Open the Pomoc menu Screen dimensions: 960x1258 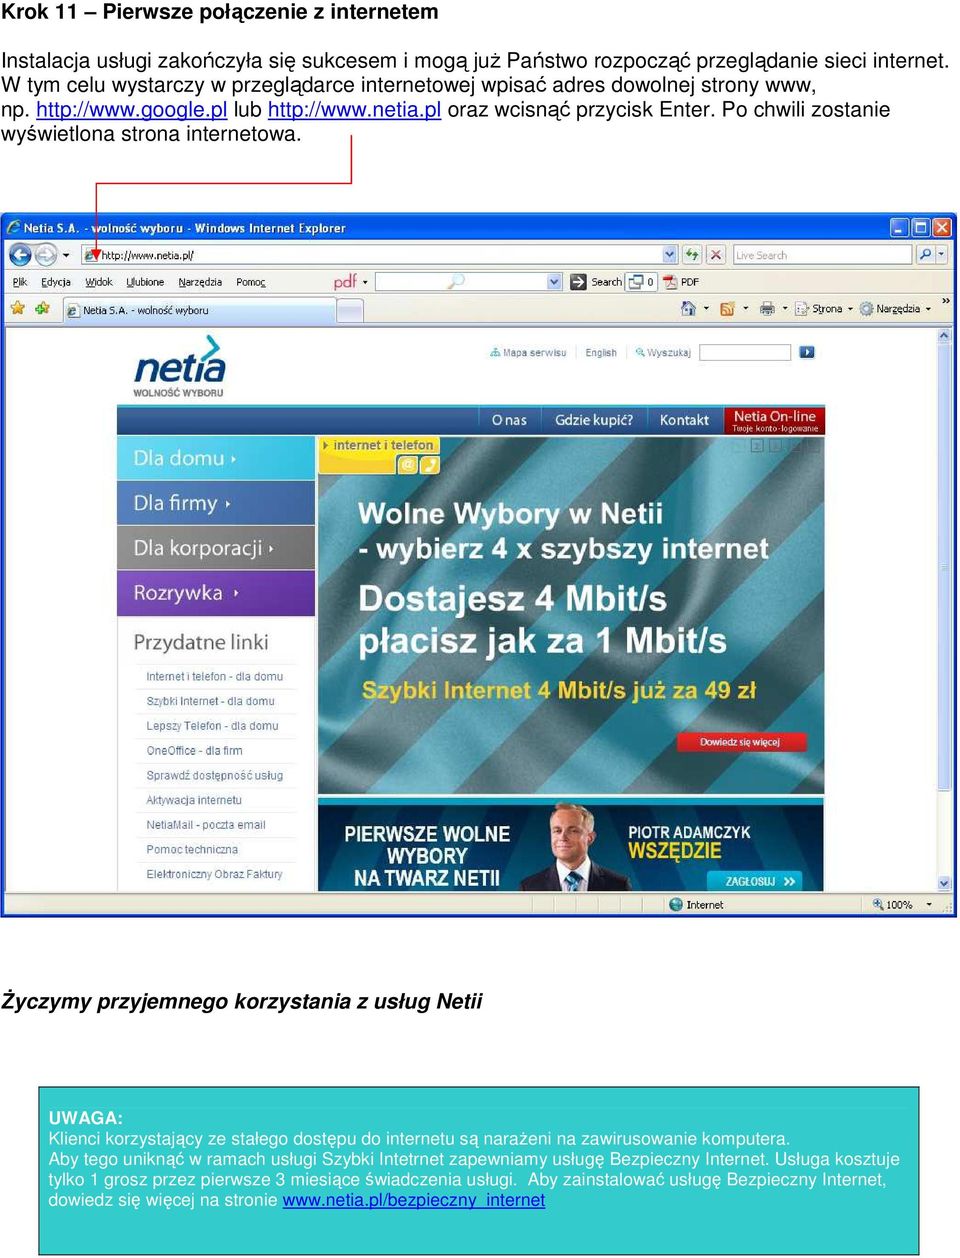[x=251, y=282]
